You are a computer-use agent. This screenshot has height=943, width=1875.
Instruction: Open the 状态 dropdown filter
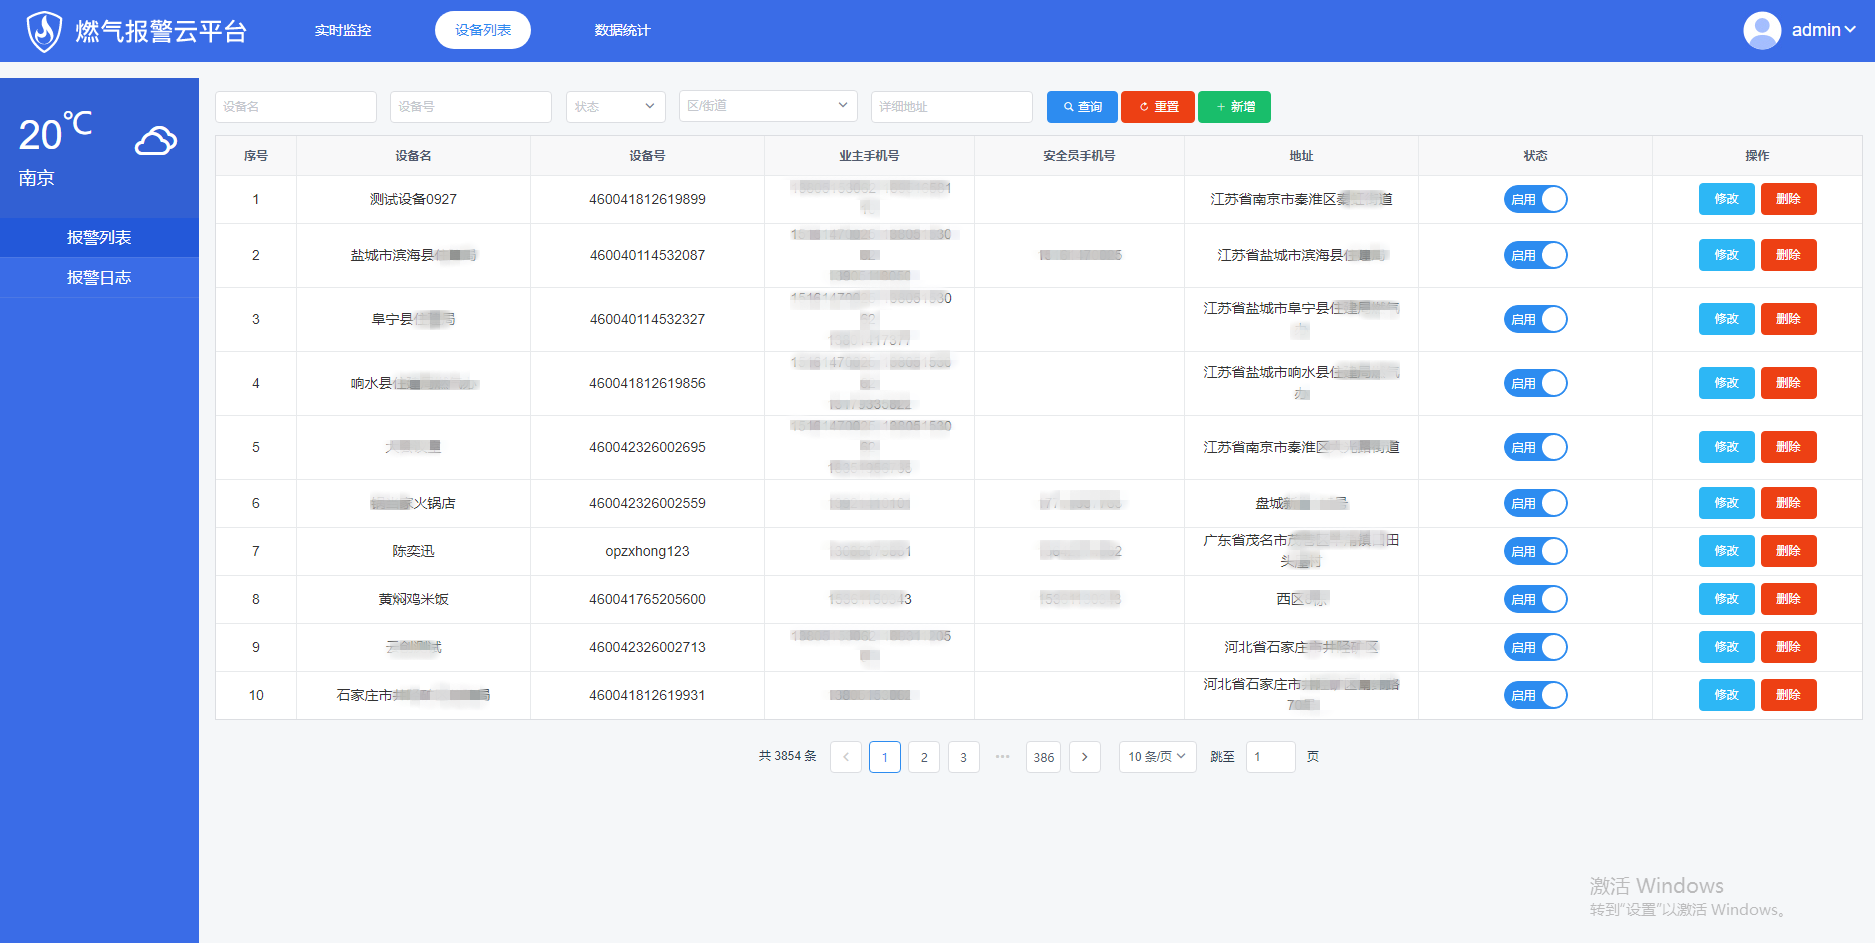click(x=615, y=107)
